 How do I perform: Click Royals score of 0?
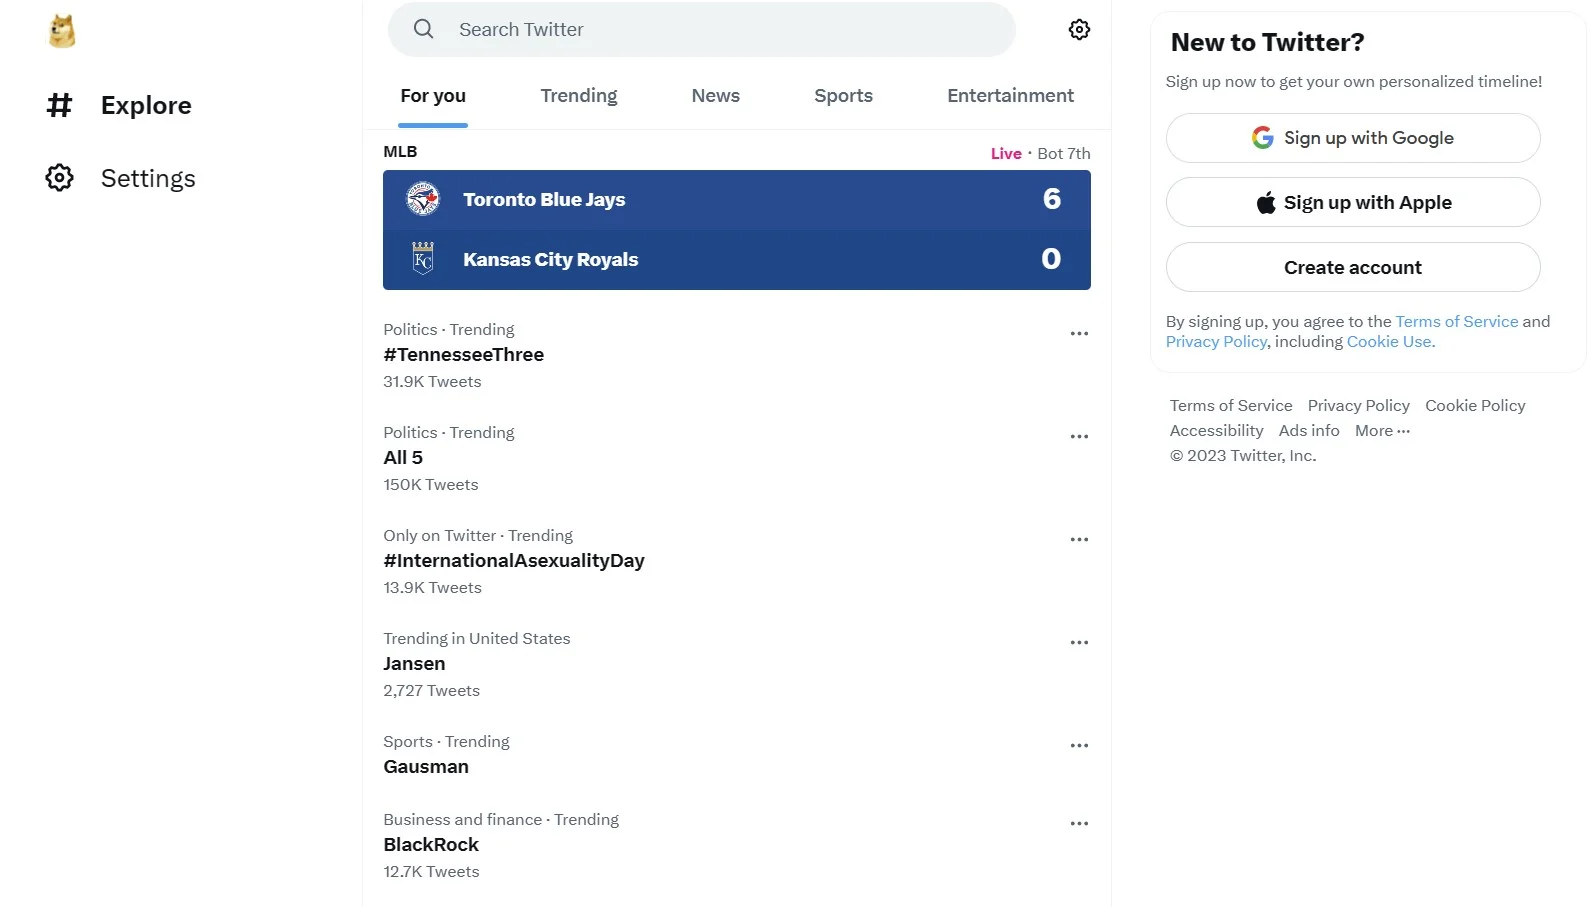[x=1051, y=259]
